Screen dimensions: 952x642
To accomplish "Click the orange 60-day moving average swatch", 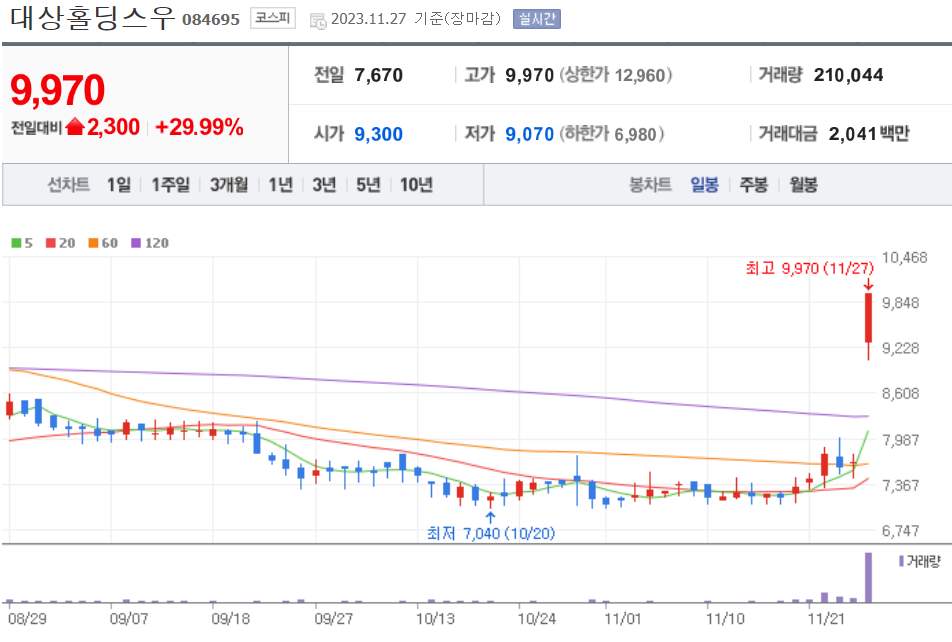I will (94, 243).
